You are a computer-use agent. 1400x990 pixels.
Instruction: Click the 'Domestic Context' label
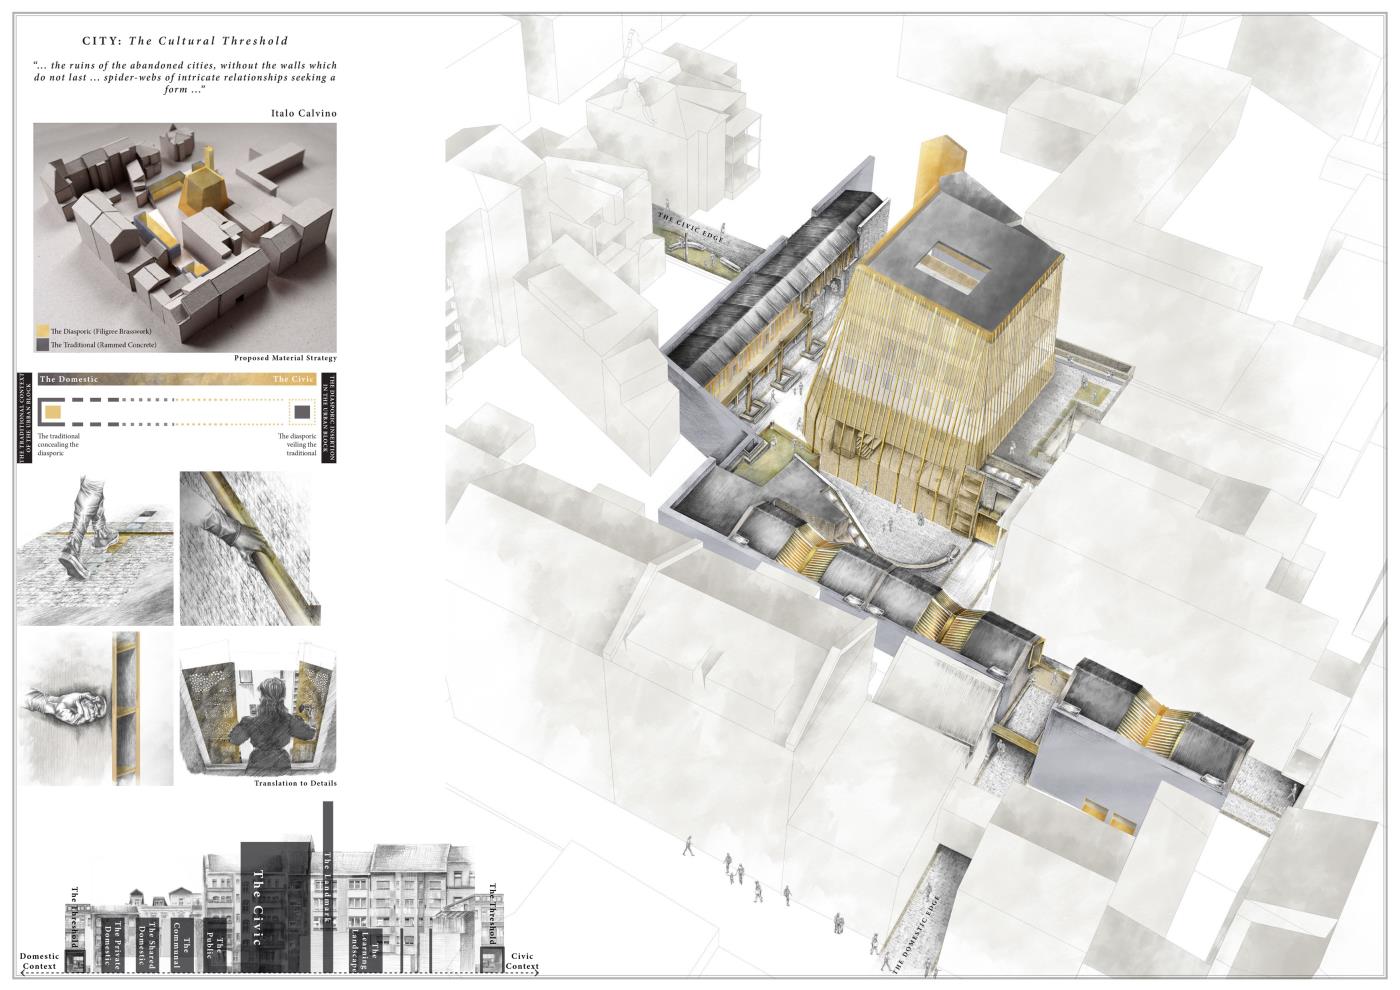pos(40,962)
